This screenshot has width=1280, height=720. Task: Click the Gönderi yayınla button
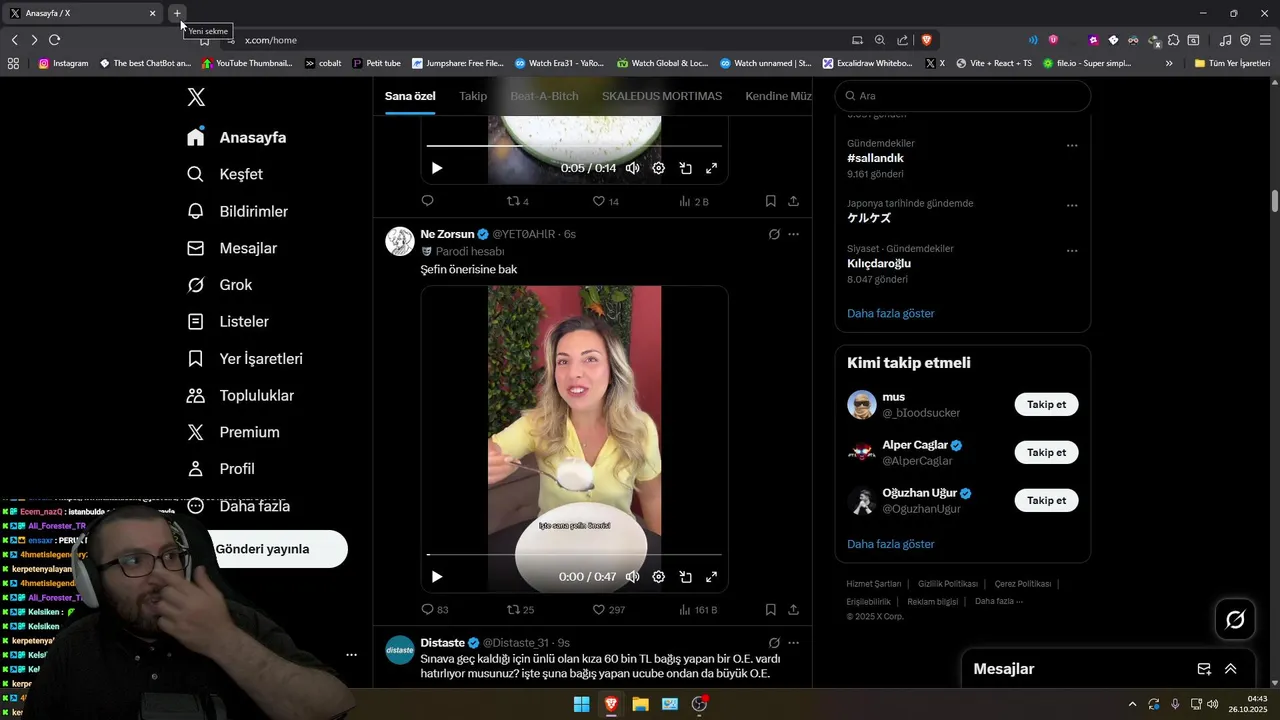[x=262, y=549]
